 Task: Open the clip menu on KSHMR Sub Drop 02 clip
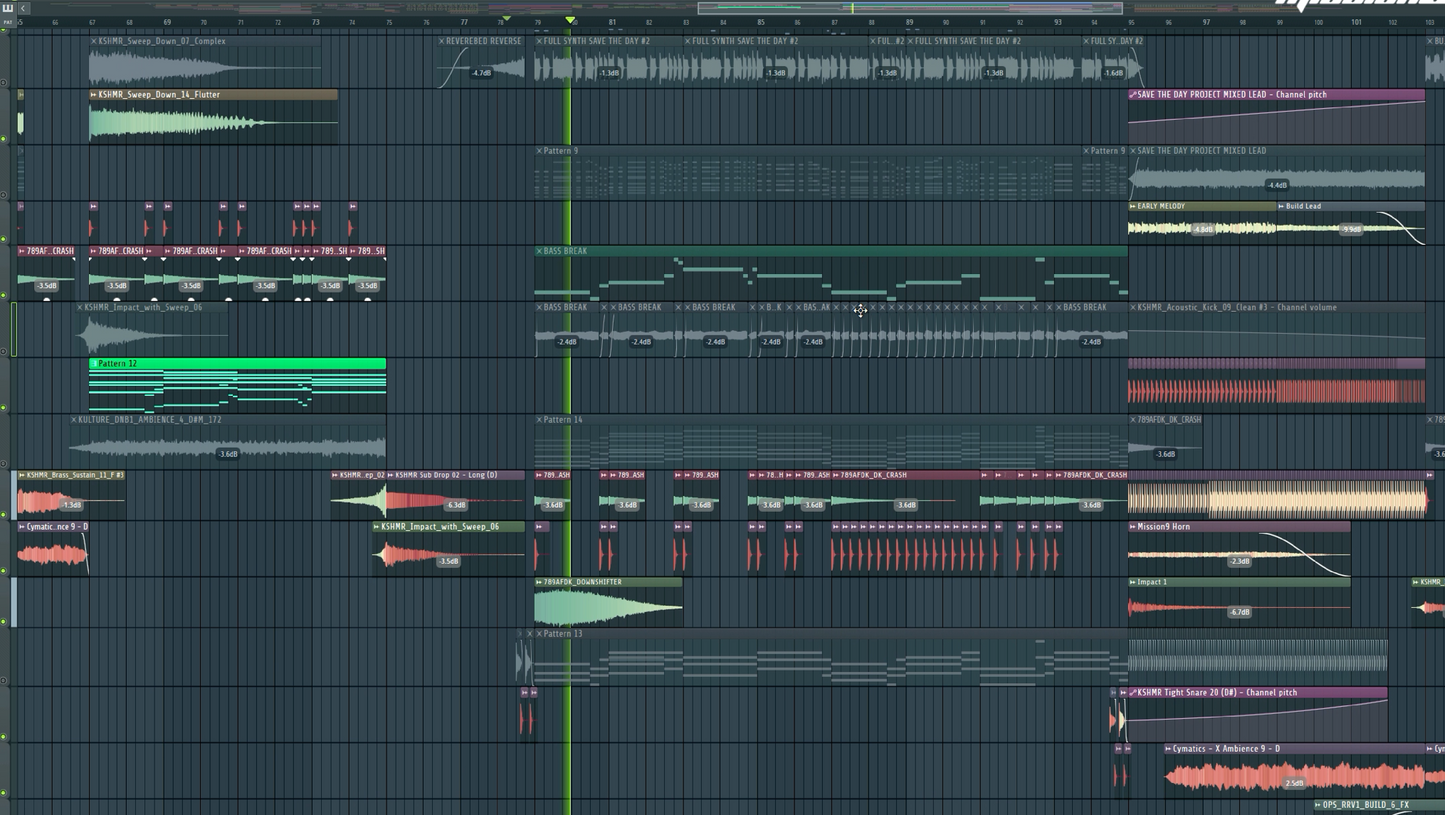[x=390, y=474]
